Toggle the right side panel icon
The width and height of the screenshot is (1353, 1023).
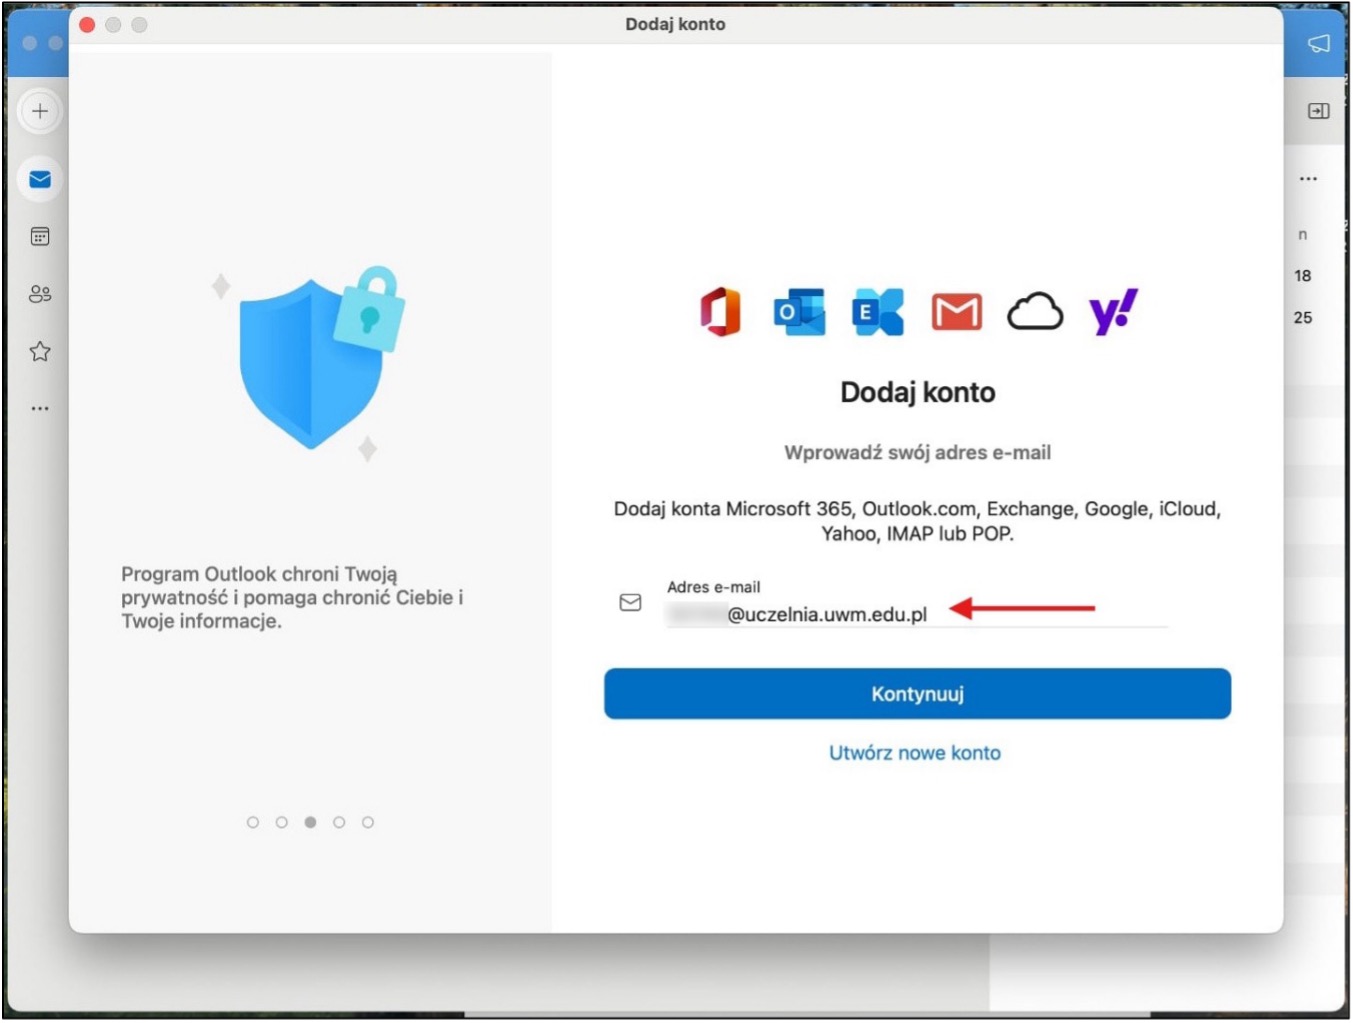1318,111
